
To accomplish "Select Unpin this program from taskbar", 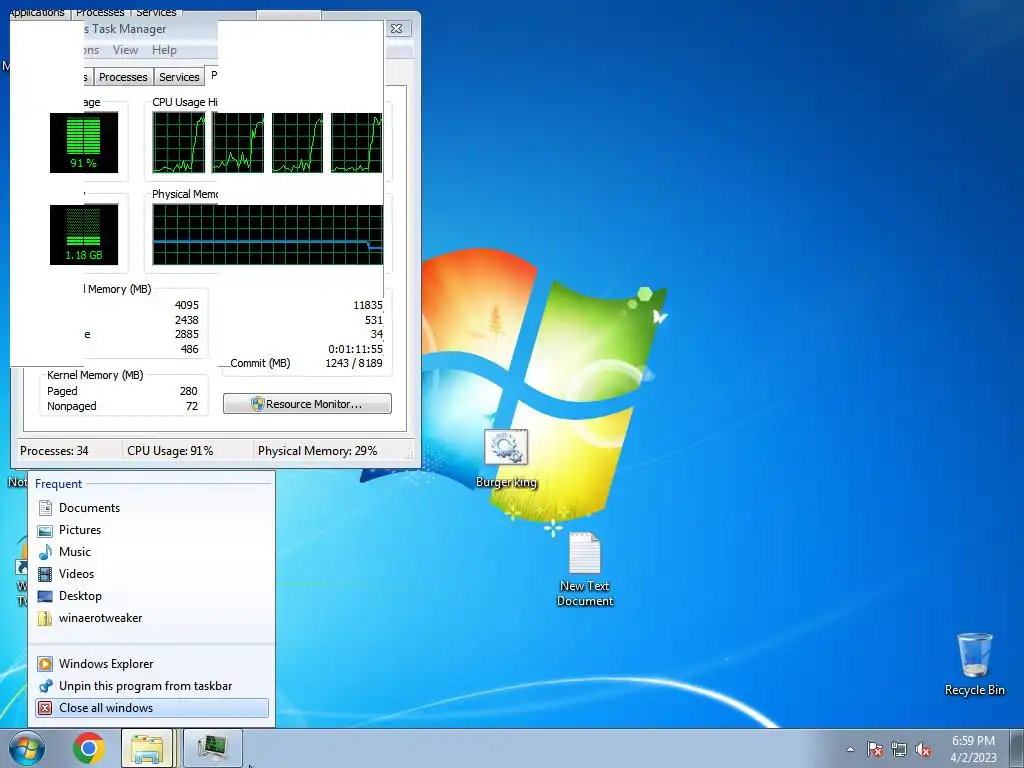I will (151, 686).
